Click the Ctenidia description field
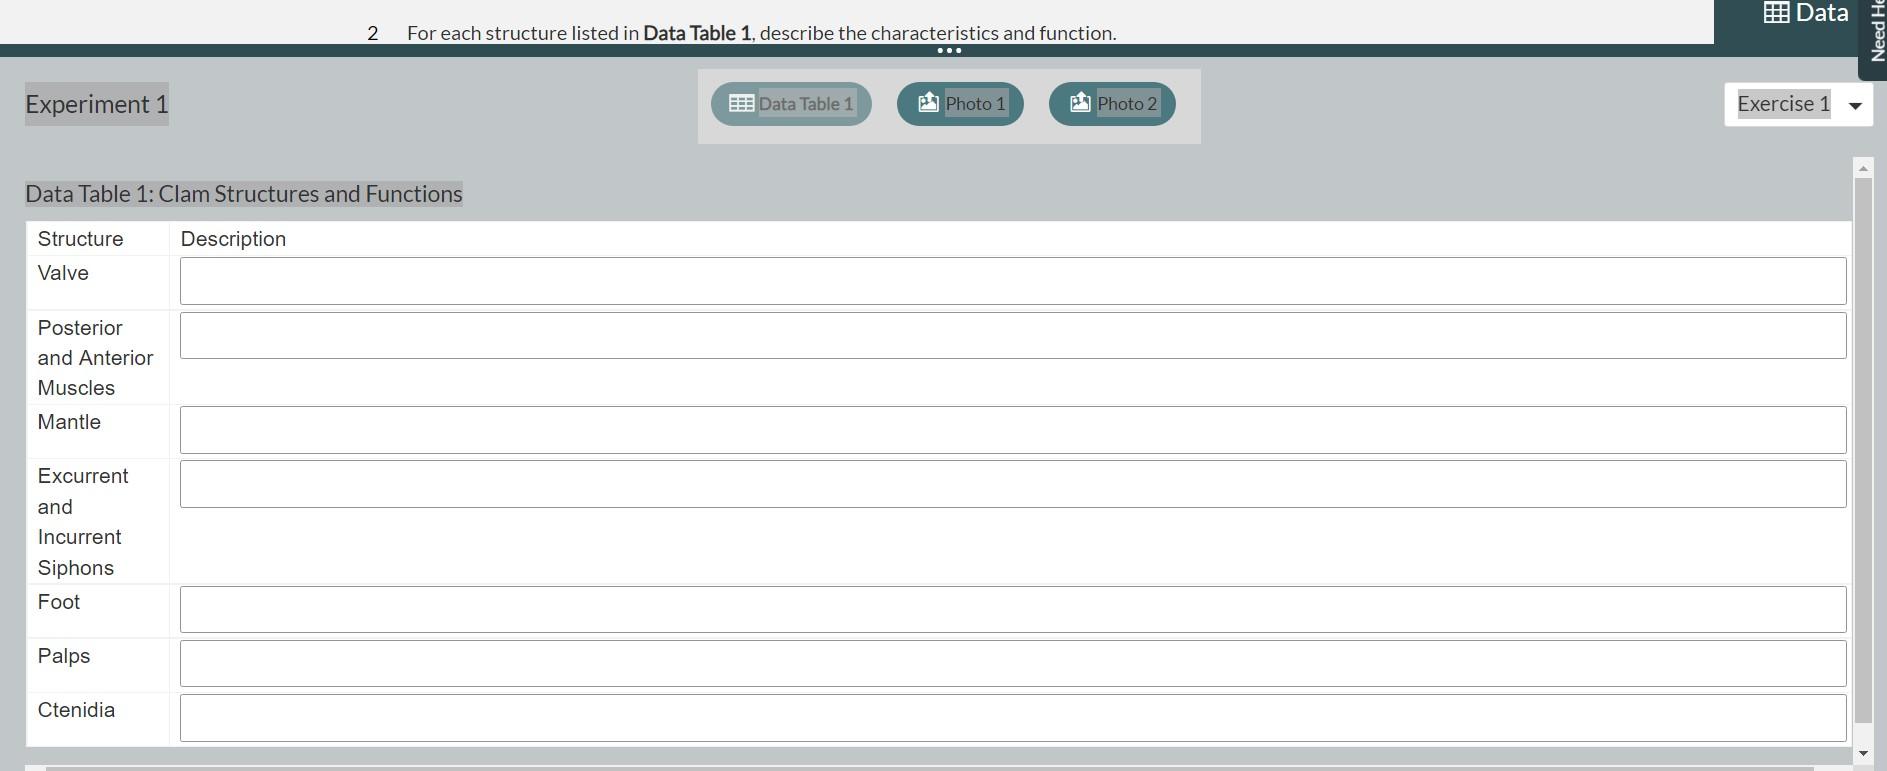Viewport: 1887px width, 771px height. point(1013,718)
